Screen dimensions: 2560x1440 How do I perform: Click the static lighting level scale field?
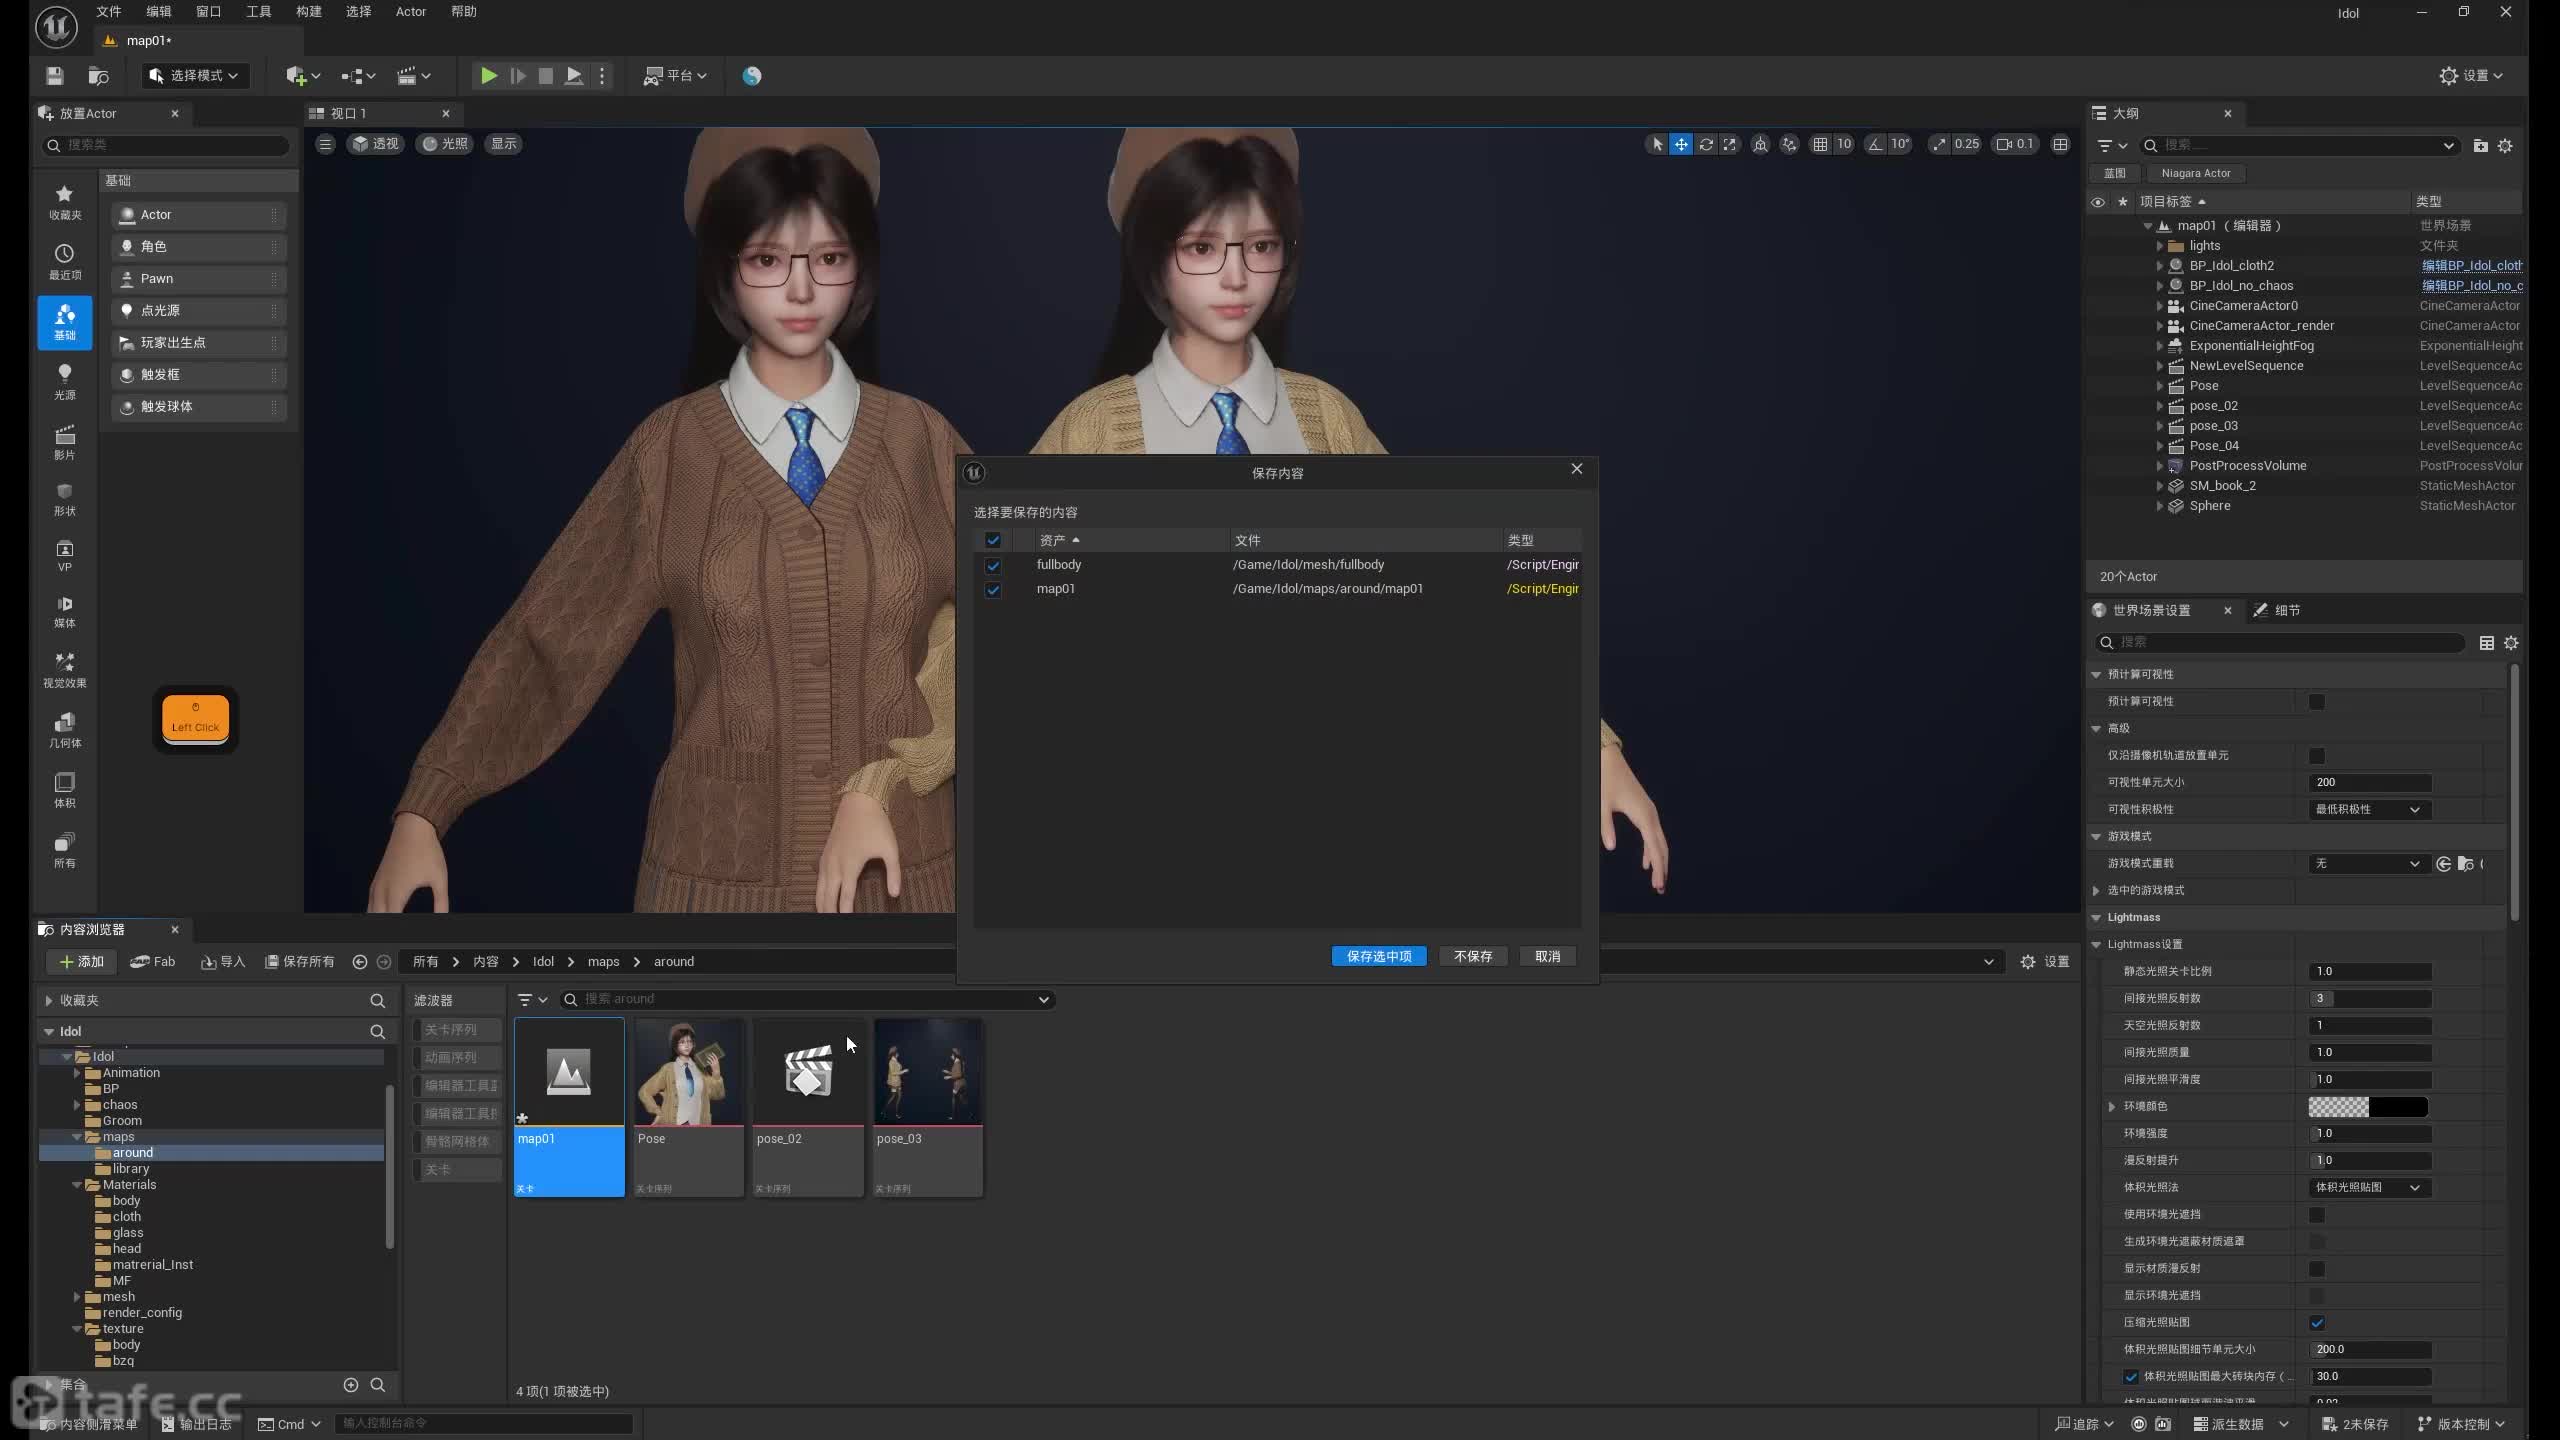click(2371, 972)
